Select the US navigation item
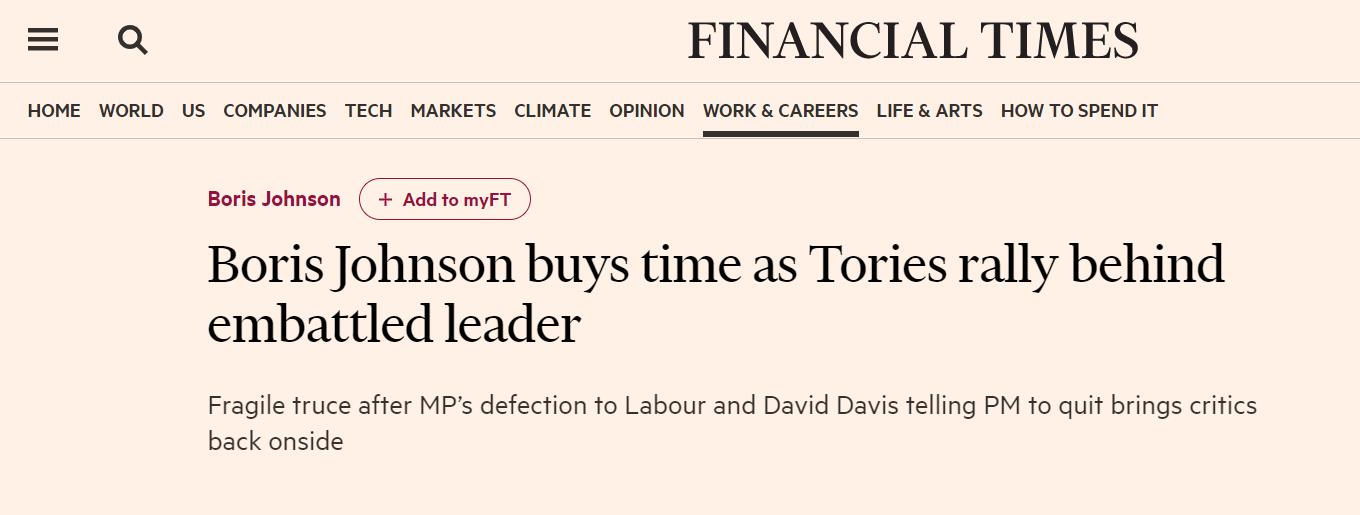This screenshot has height=515, width=1360. click(194, 111)
